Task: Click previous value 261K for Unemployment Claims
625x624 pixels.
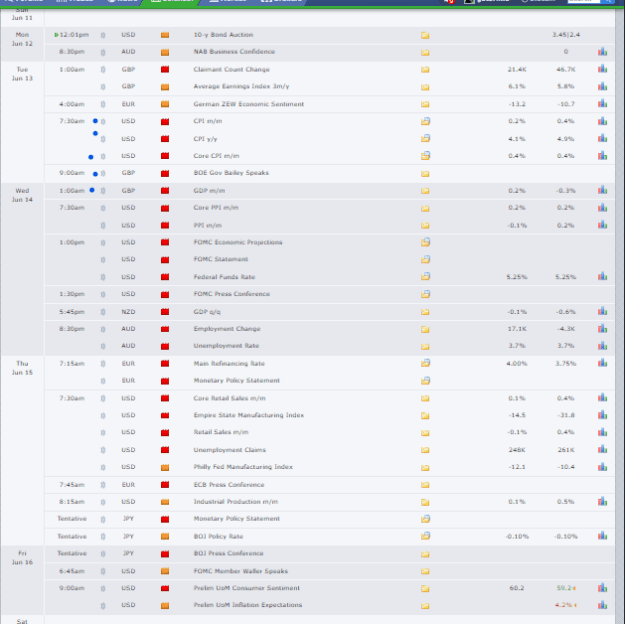Action: [566, 450]
